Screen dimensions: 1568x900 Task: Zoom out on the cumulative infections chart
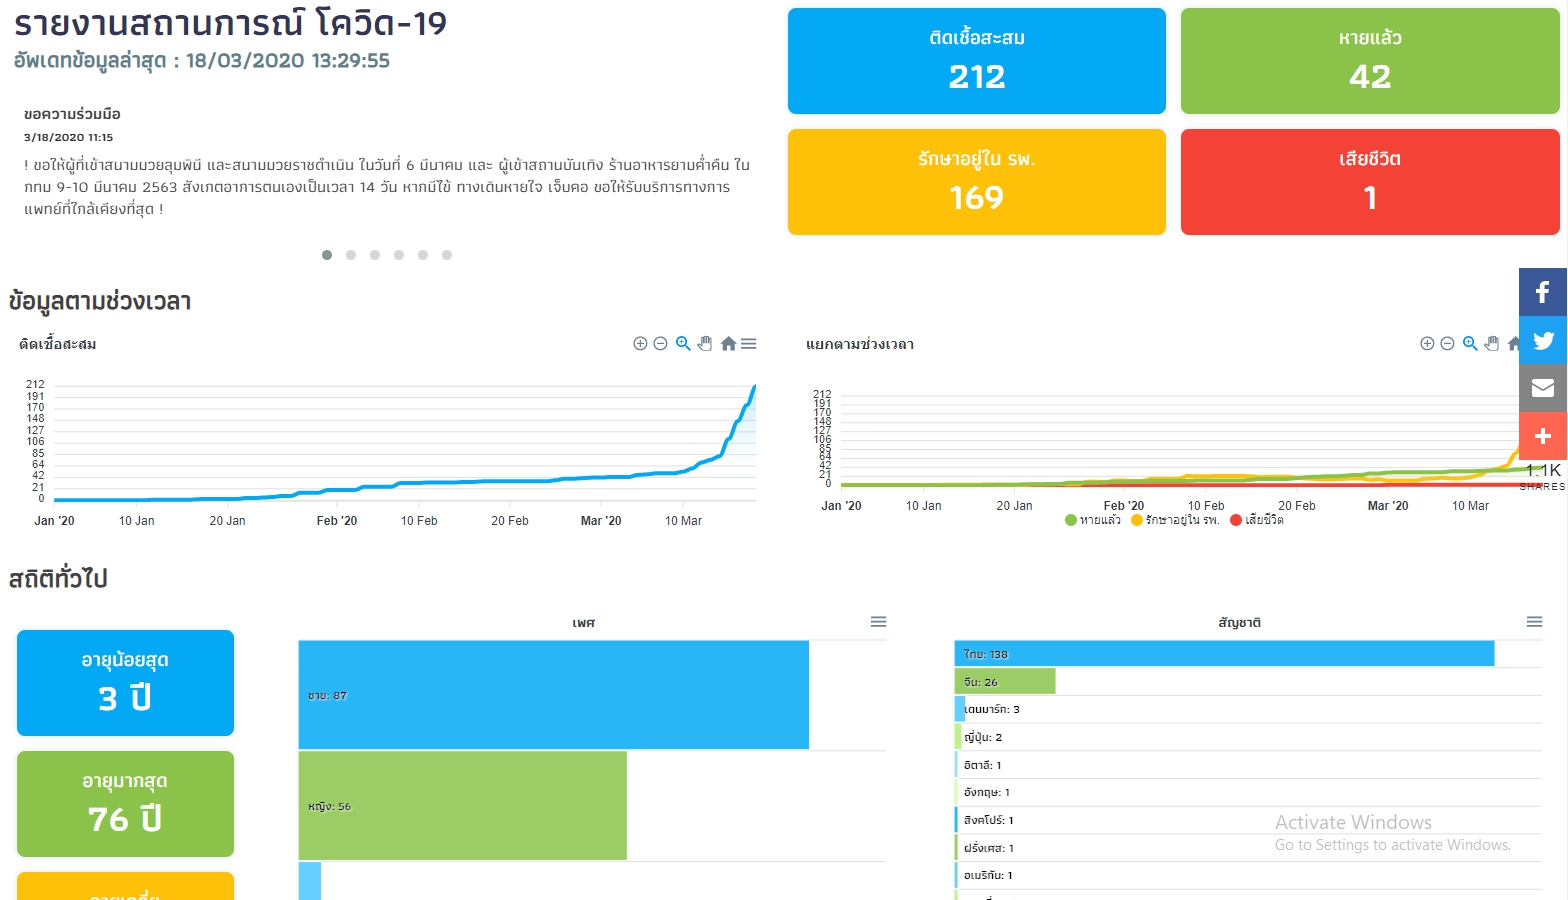click(x=660, y=344)
